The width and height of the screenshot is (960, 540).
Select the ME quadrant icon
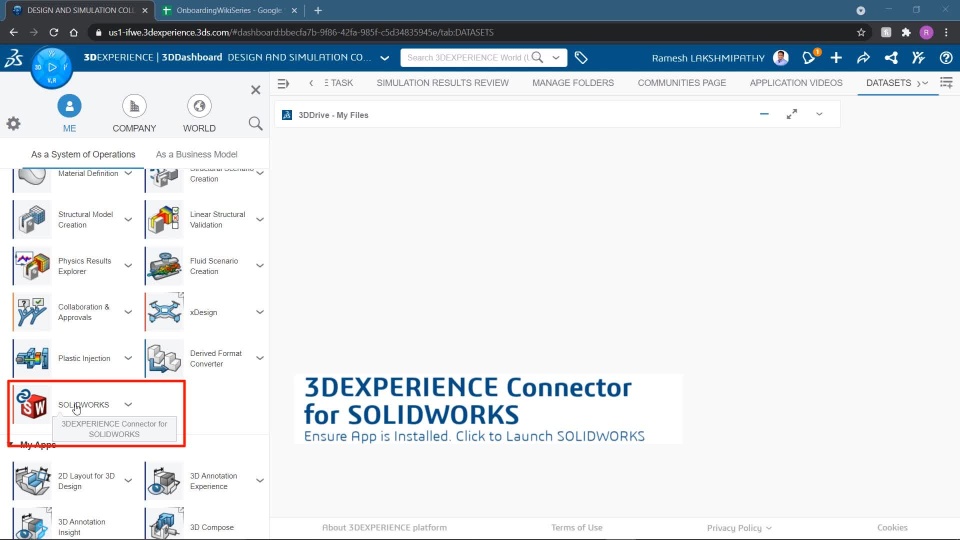pyautogui.click(x=69, y=106)
